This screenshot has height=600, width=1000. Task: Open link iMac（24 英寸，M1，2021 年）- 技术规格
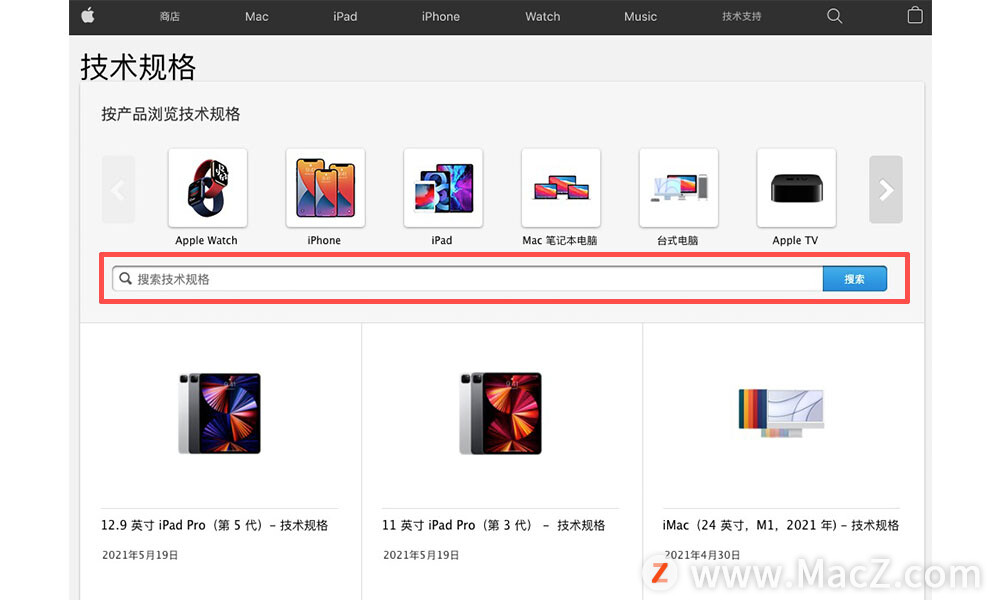pos(781,525)
